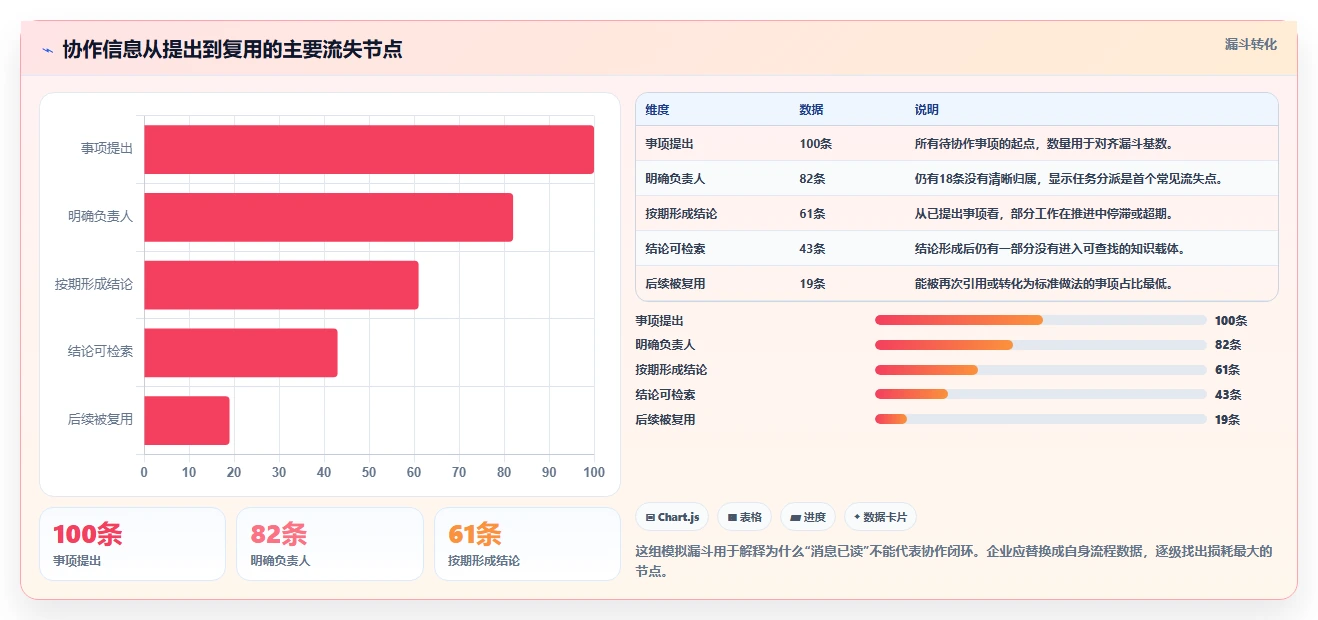The height and width of the screenshot is (620, 1318).
Task: Click the 漏斗转化 label in the header
Action: [1250, 45]
